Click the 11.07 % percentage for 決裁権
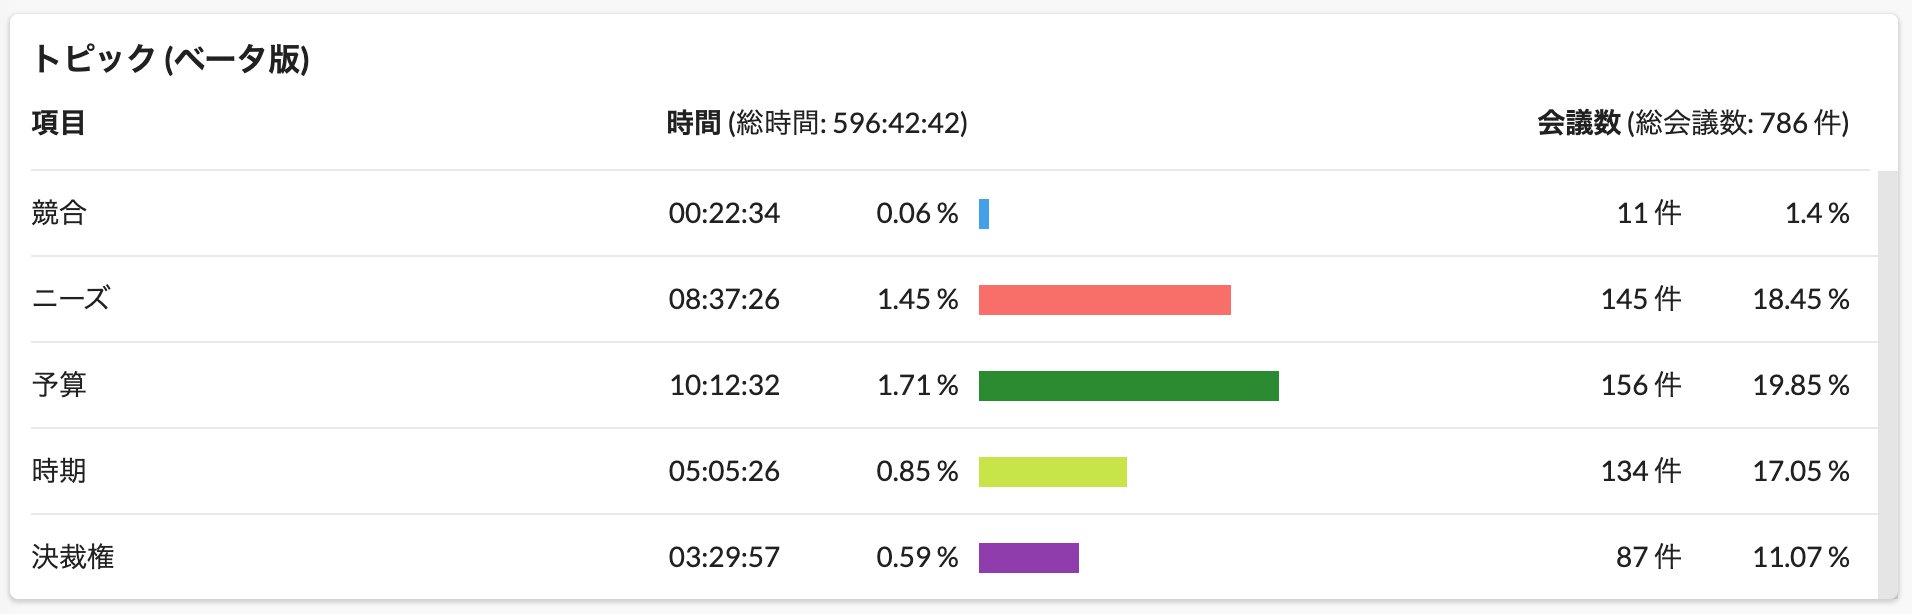The width and height of the screenshot is (1912, 614). tap(1801, 557)
